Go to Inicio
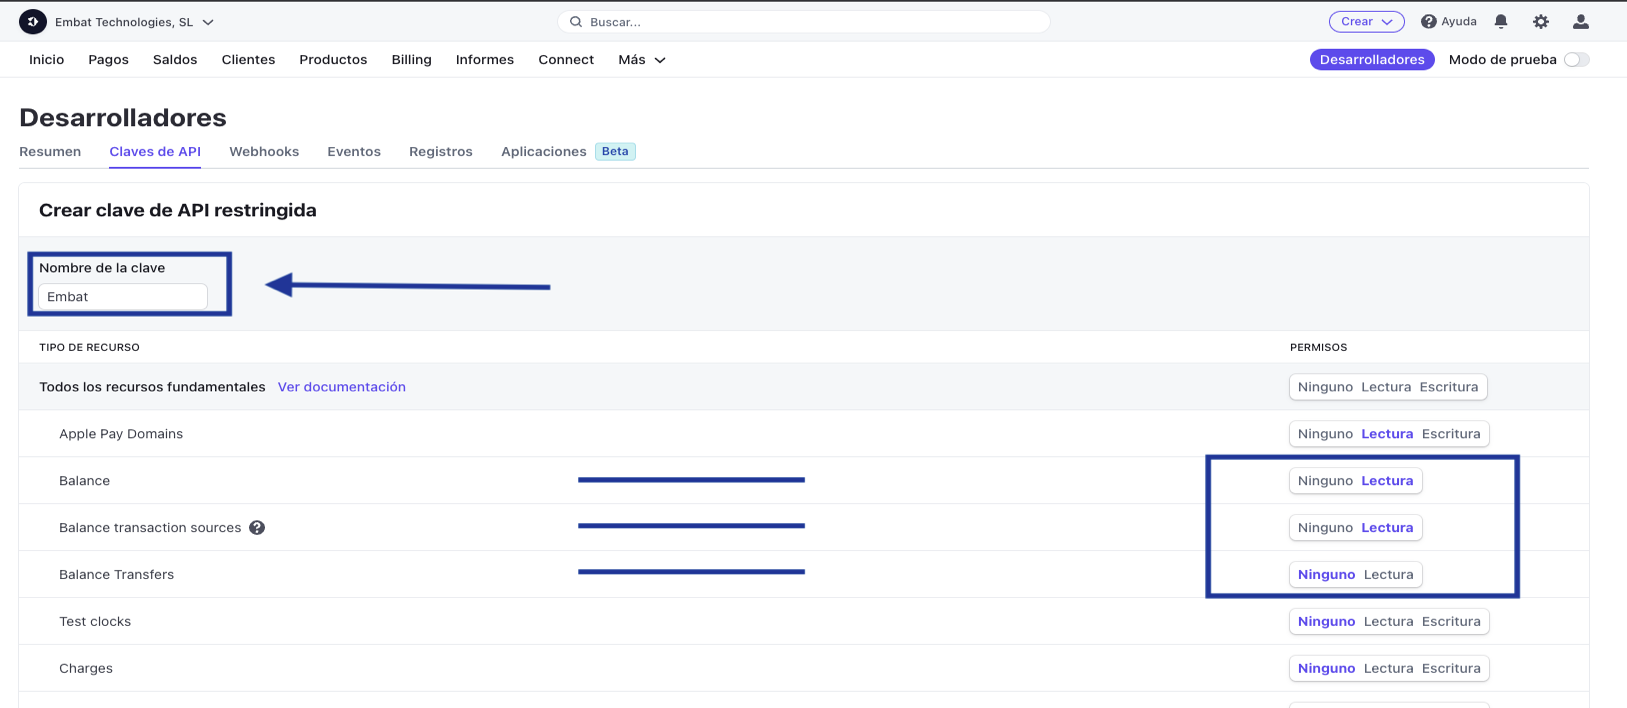 tap(47, 60)
